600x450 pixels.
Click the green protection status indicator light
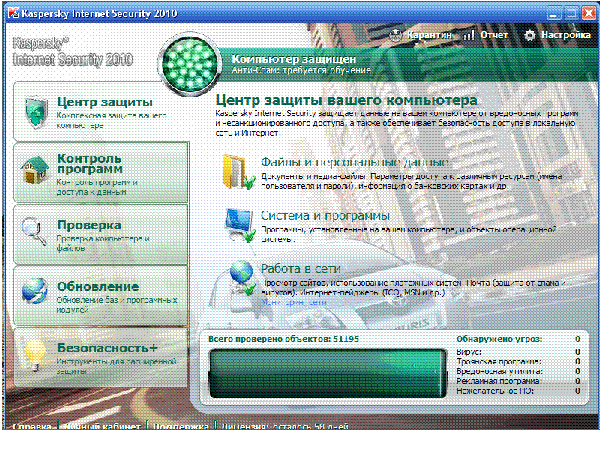(x=190, y=65)
